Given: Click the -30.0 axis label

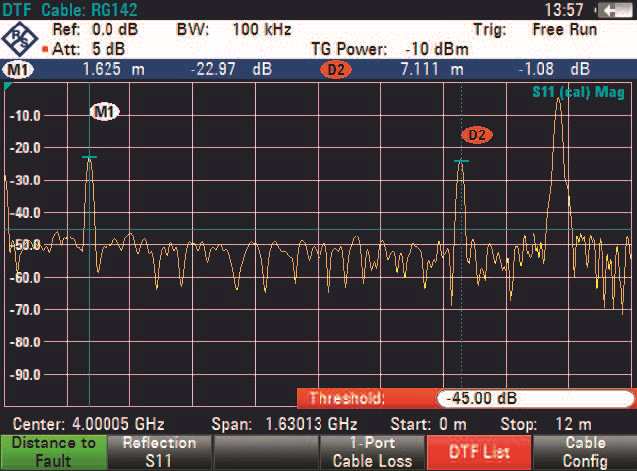Looking at the screenshot, I should pyautogui.click(x=25, y=180).
